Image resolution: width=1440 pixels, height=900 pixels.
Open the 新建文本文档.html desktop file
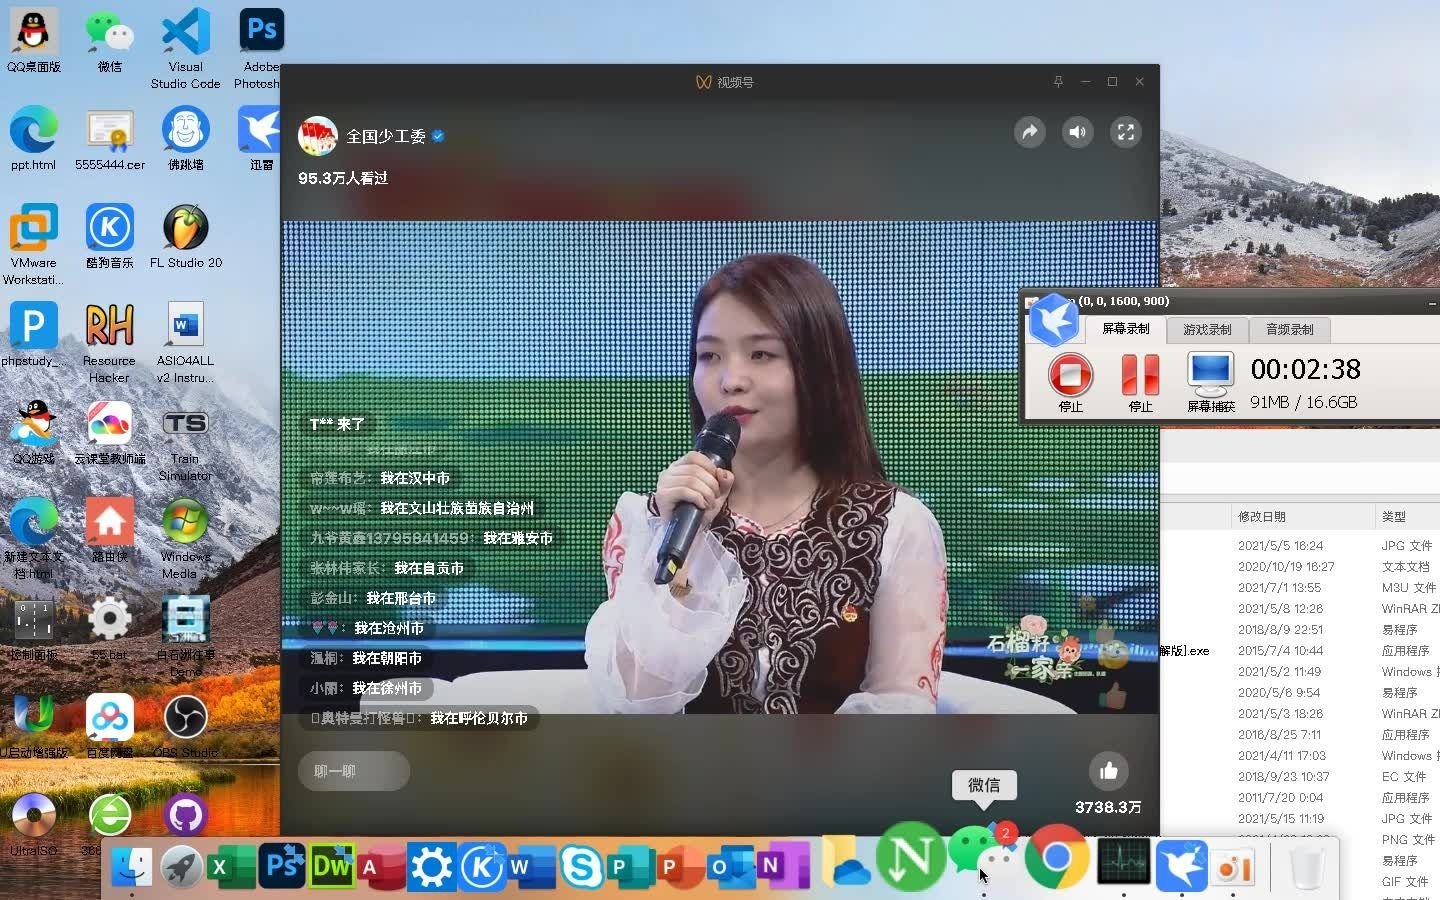click(34, 538)
